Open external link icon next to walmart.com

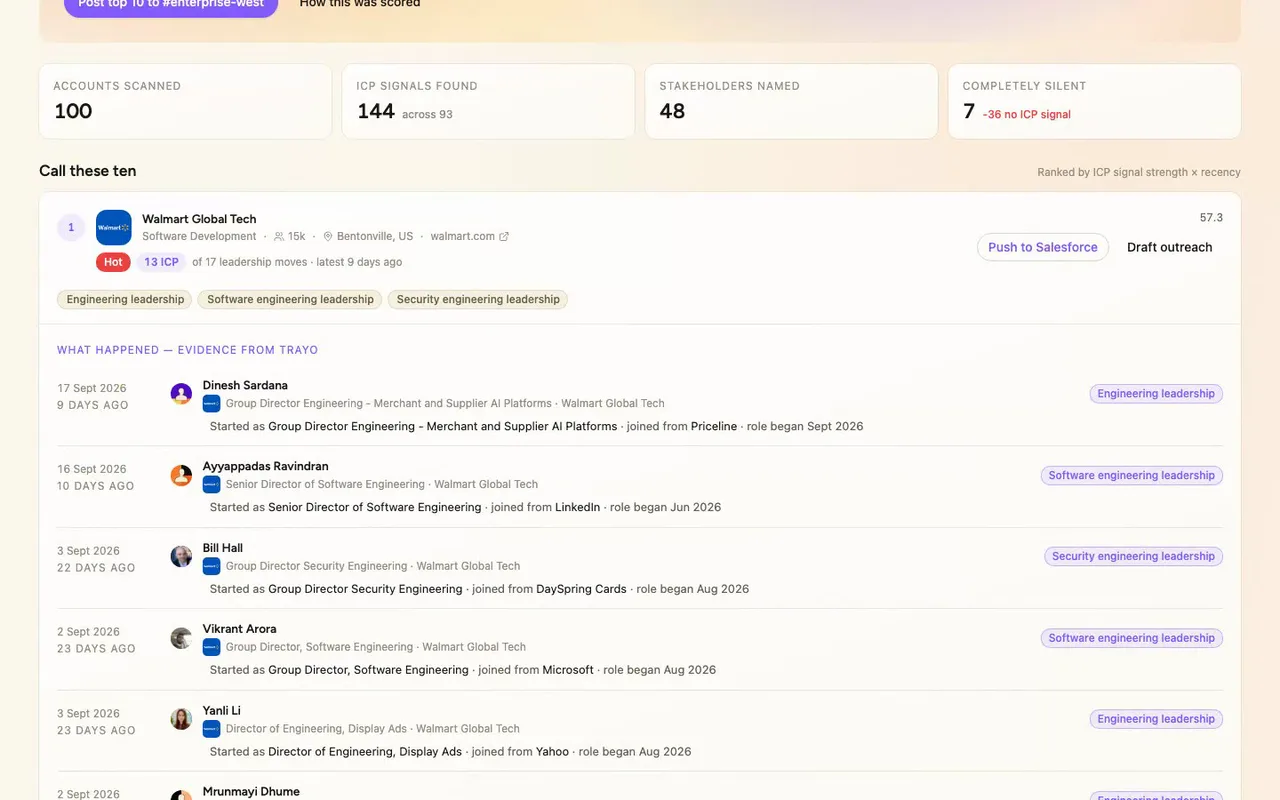[504, 237]
